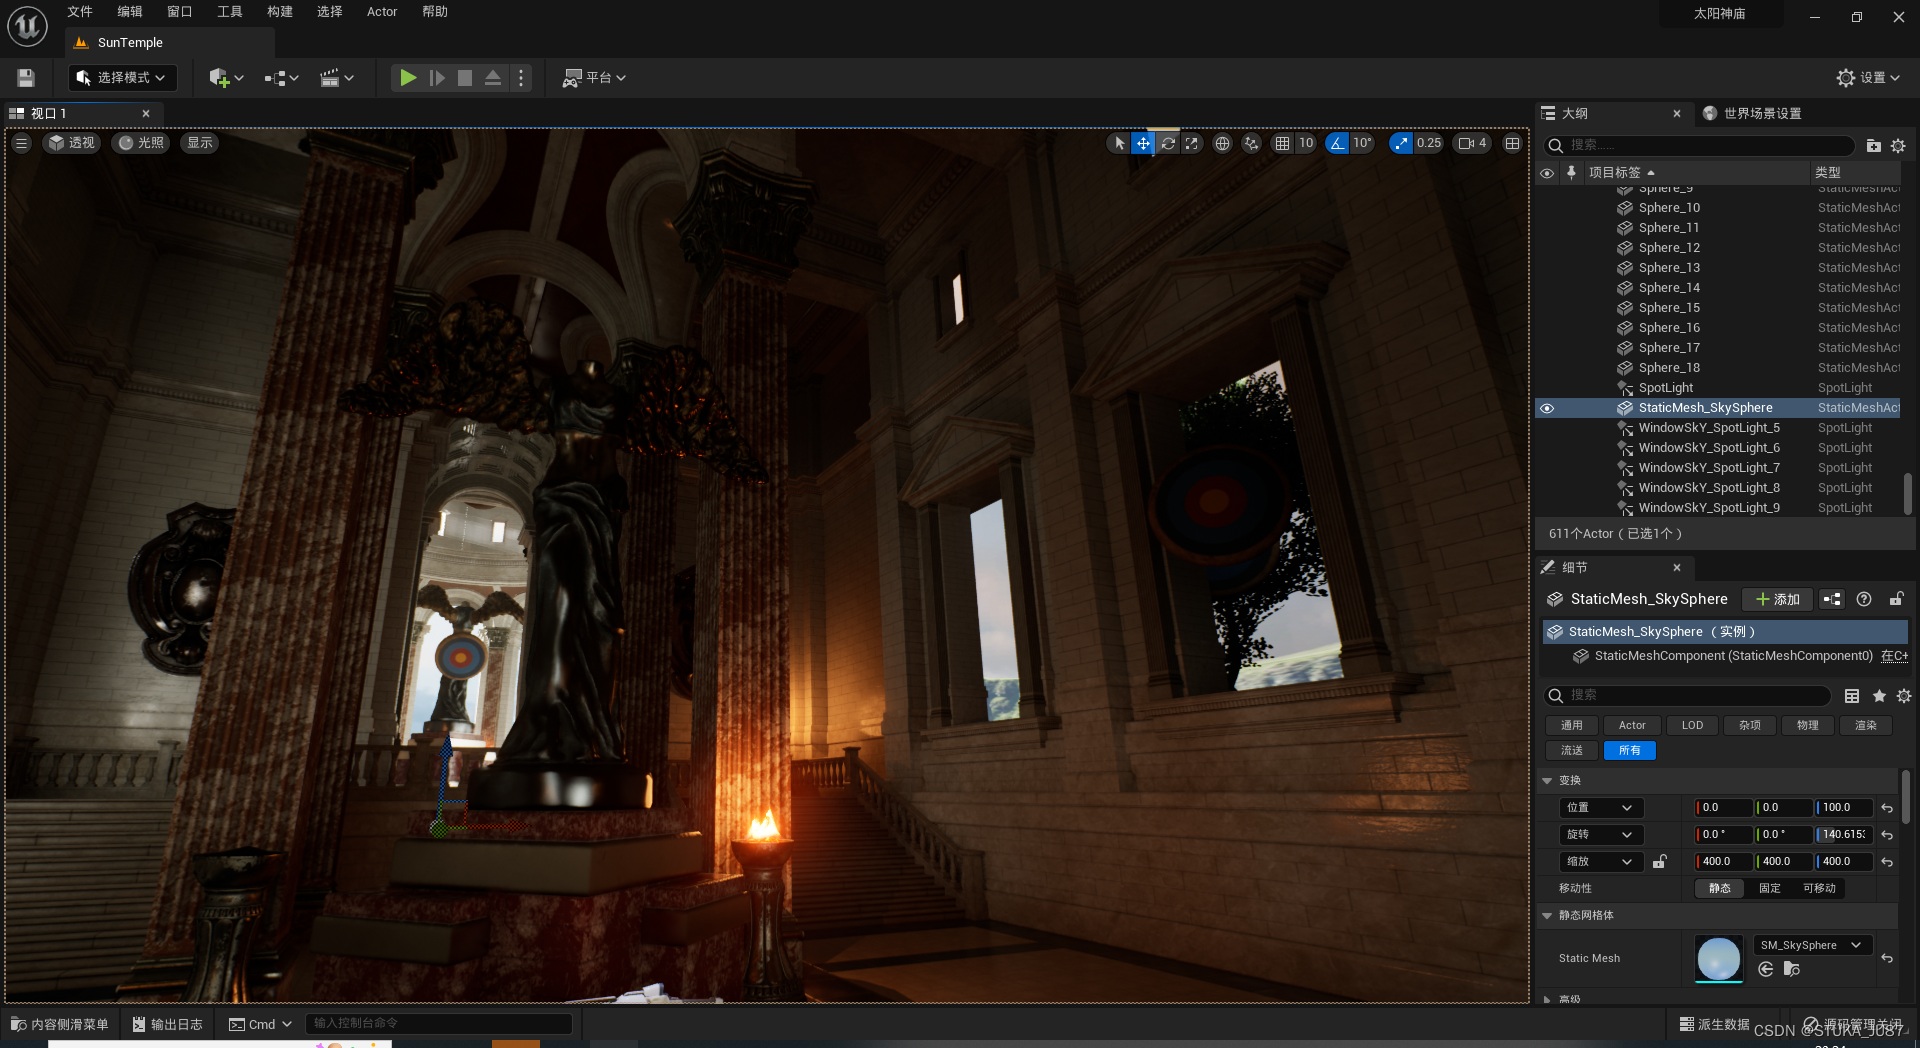
Task: Open the 位置 location type dropdown
Action: point(1600,807)
